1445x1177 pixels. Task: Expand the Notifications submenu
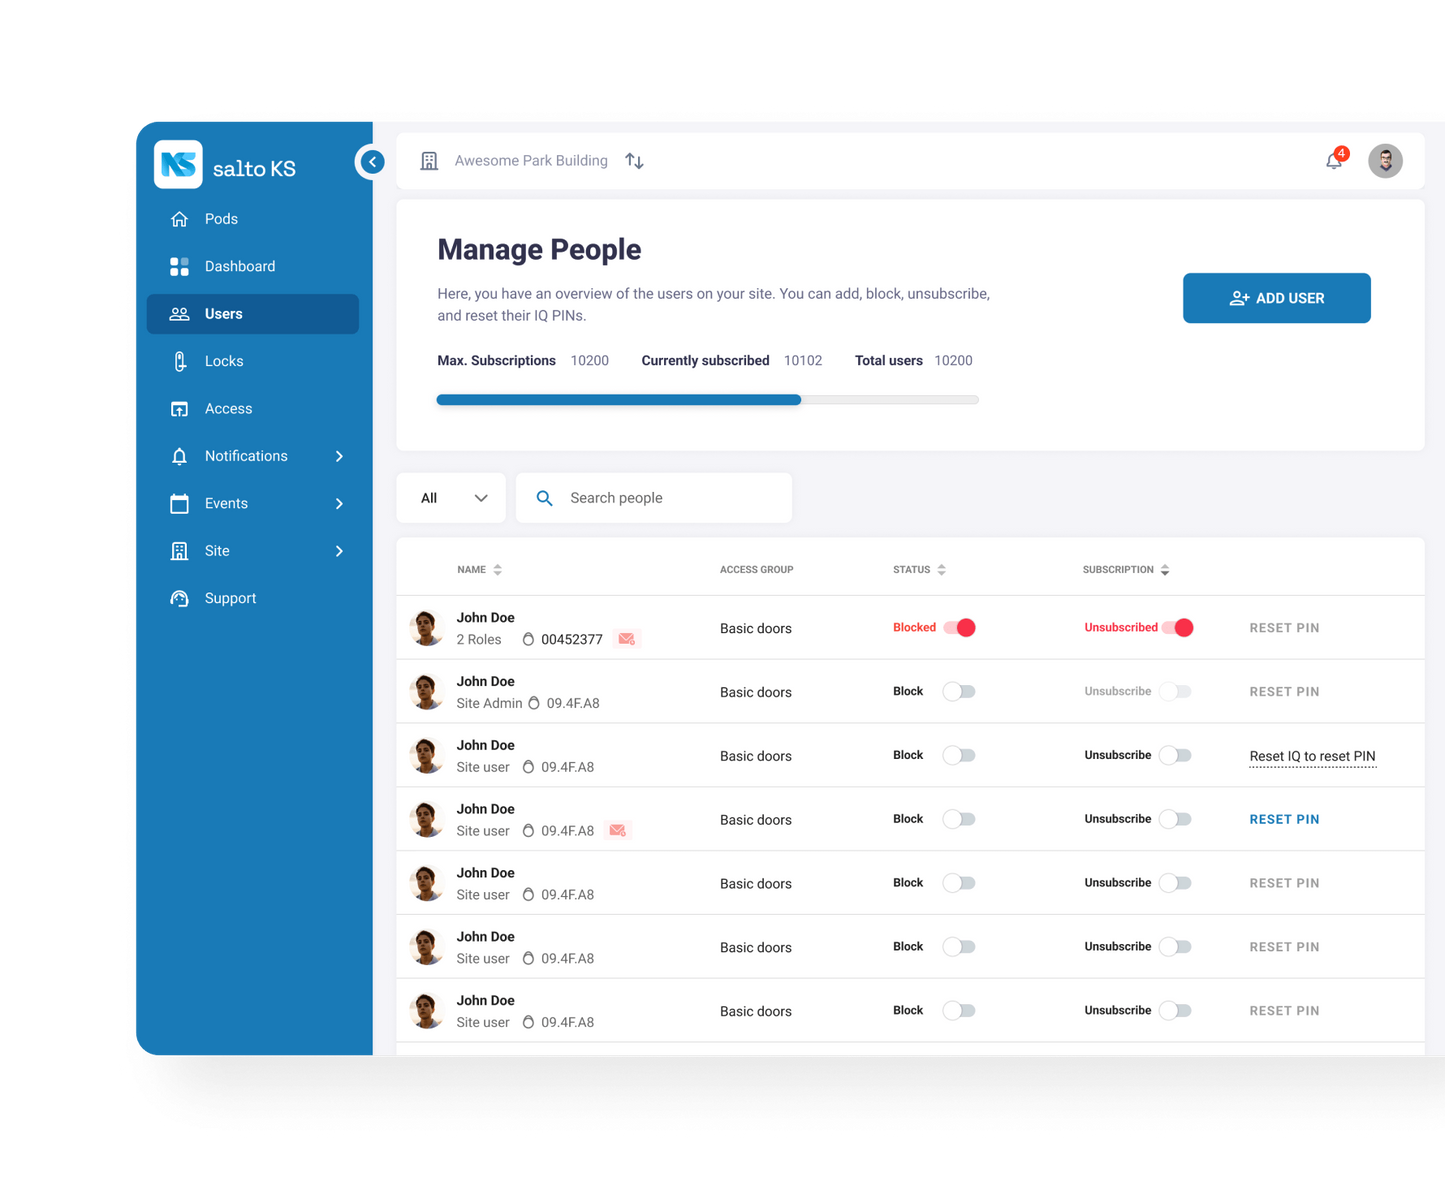339,456
